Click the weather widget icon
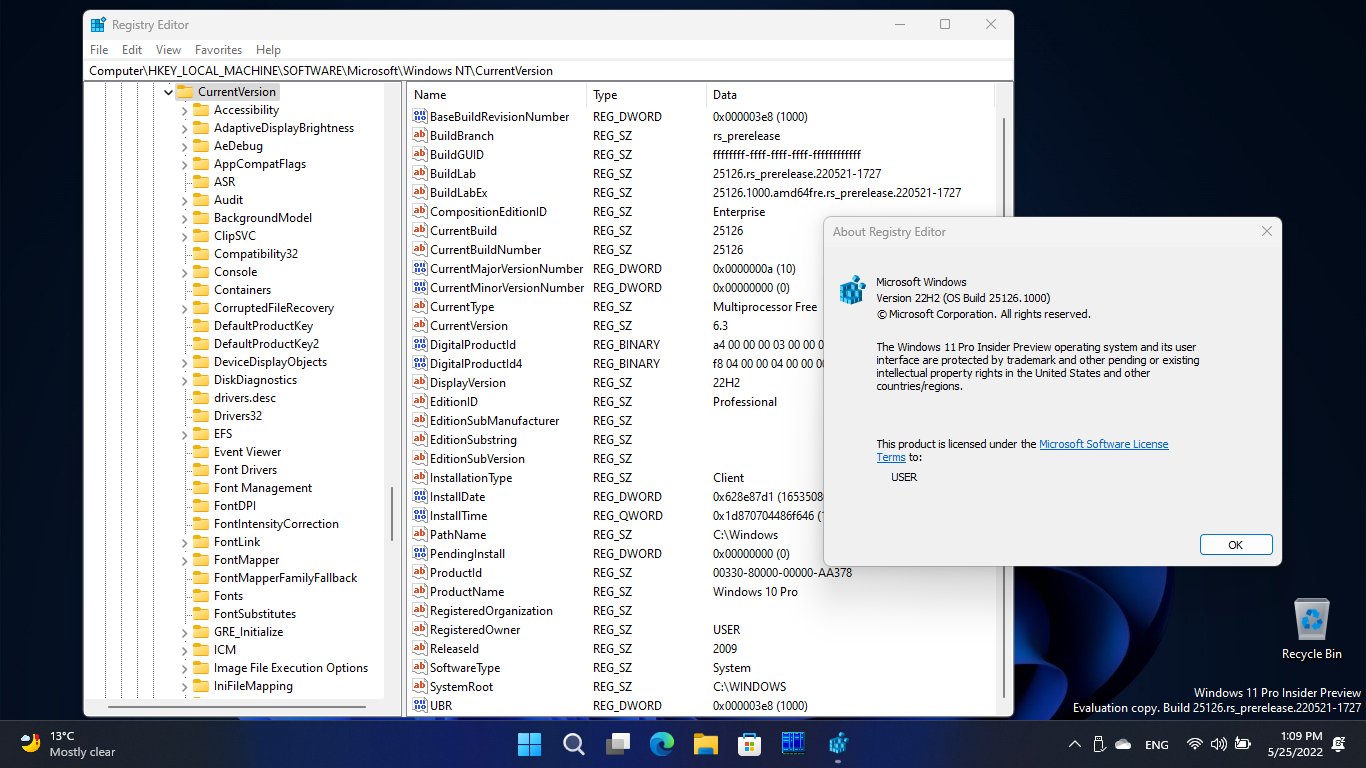The width and height of the screenshot is (1366, 768). click(31, 743)
